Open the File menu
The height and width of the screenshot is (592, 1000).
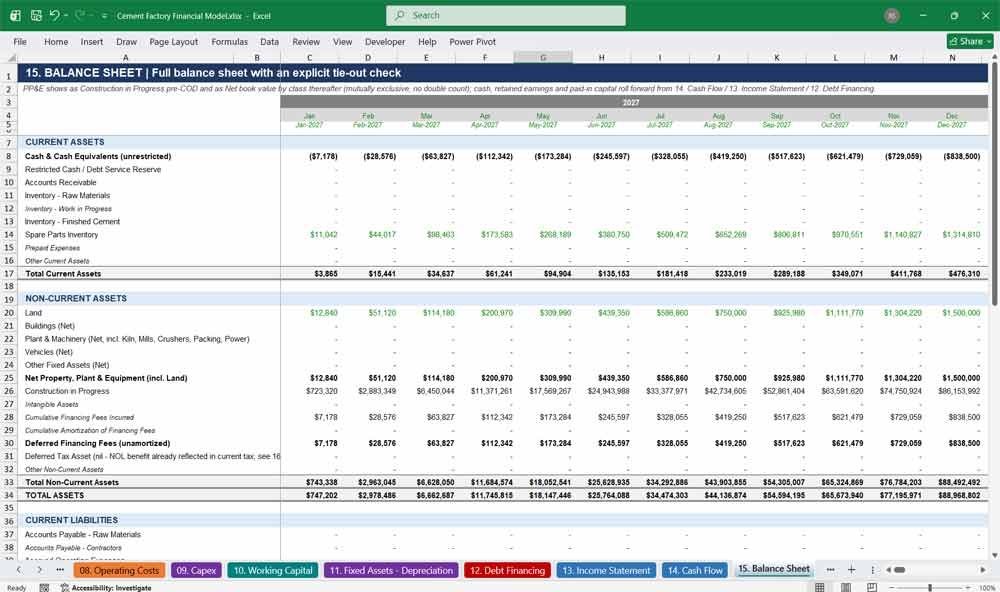[x=20, y=41]
